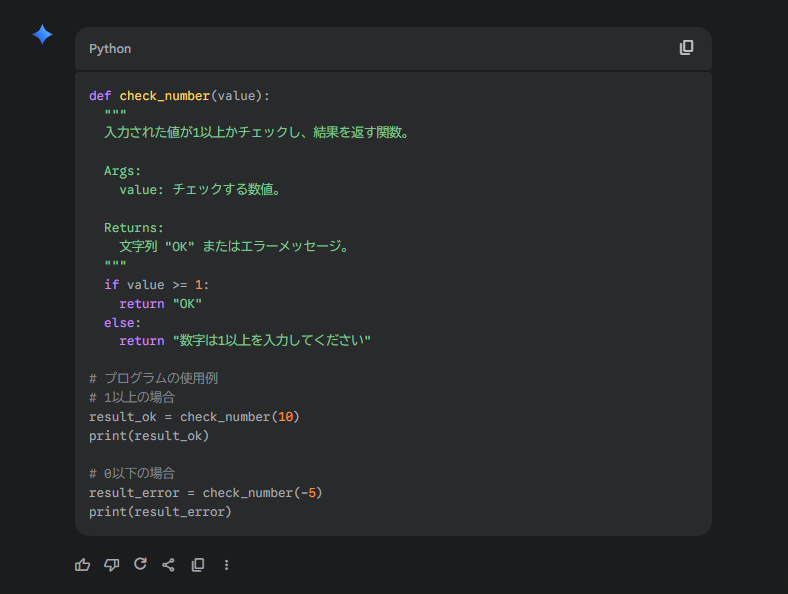Click the Japanese error message string
The height and width of the screenshot is (594, 788).
coord(272,341)
